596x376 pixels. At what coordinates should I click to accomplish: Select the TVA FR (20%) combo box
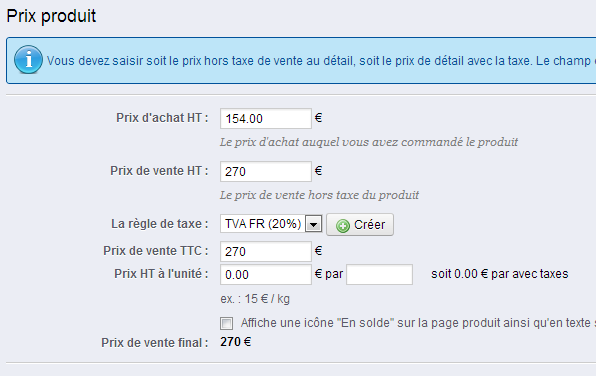tap(271, 224)
